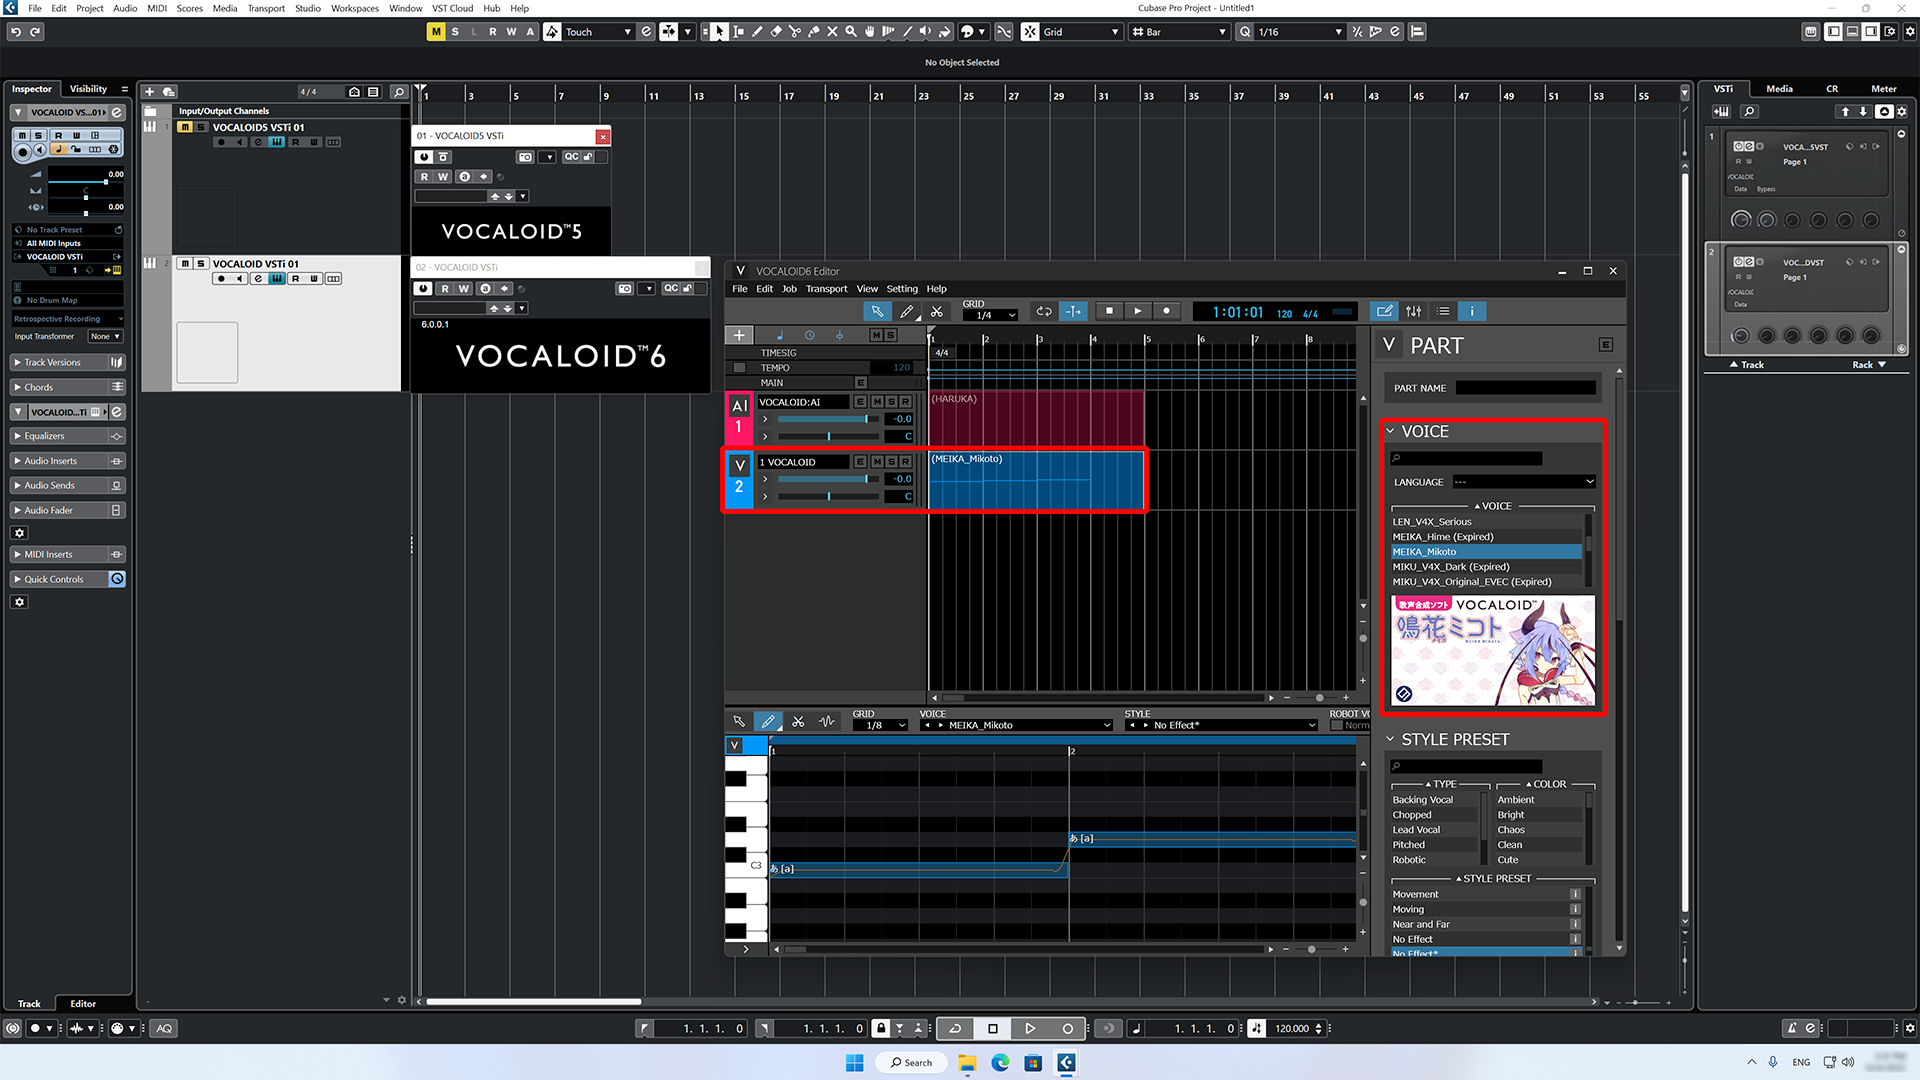This screenshot has width=1920, height=1080.
Task: Open the GRID 1/4 dropdown in VOCALOID6 editor
Action: pyautogui.click(x=990, y=314)
